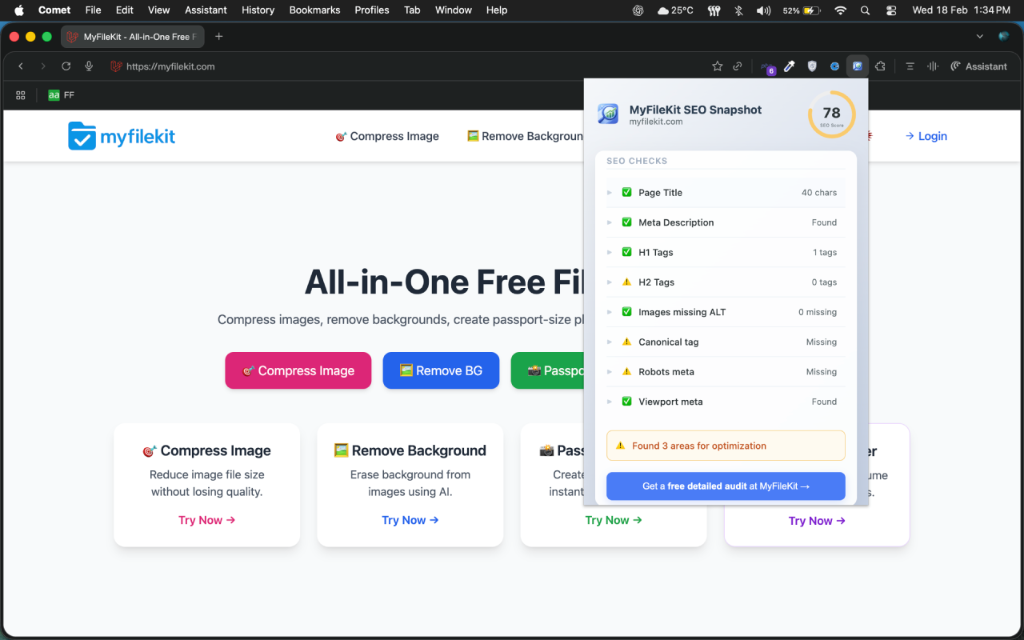Open the Comet Assistant panel
Screen dimensions: 1024x640
coord(978,66)
